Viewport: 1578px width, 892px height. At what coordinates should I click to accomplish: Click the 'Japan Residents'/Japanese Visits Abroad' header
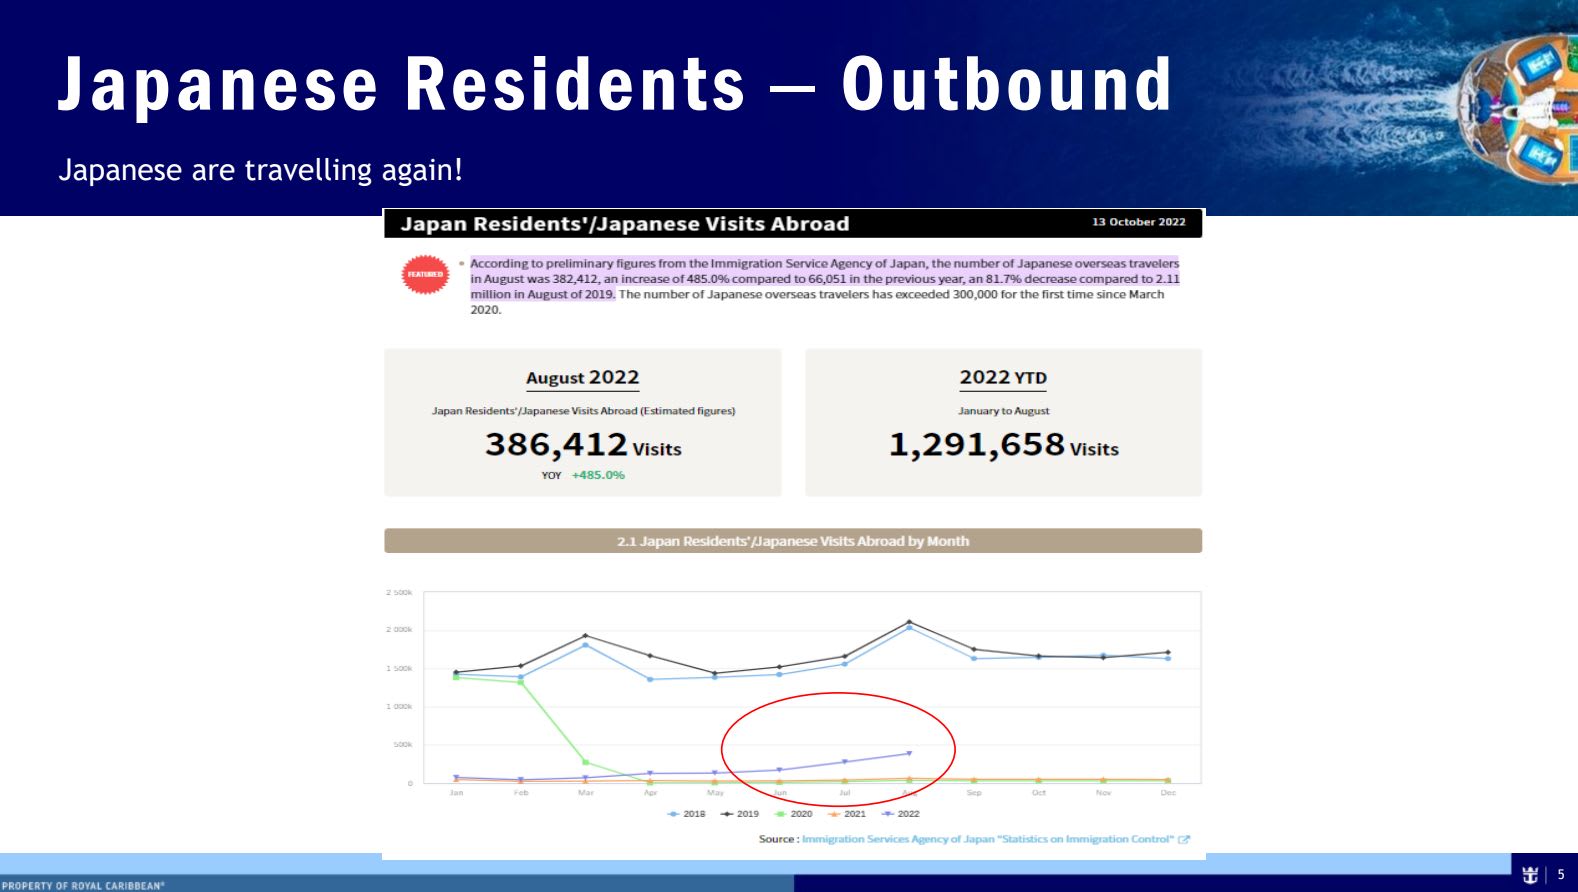pos(625,224)
